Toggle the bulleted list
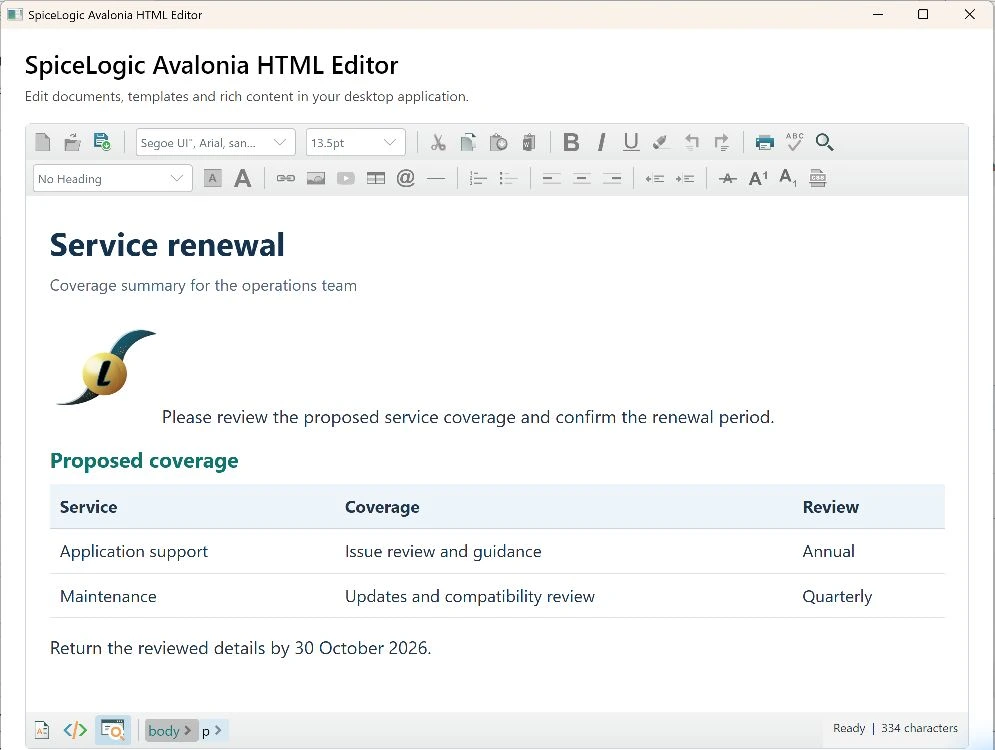 509,178
